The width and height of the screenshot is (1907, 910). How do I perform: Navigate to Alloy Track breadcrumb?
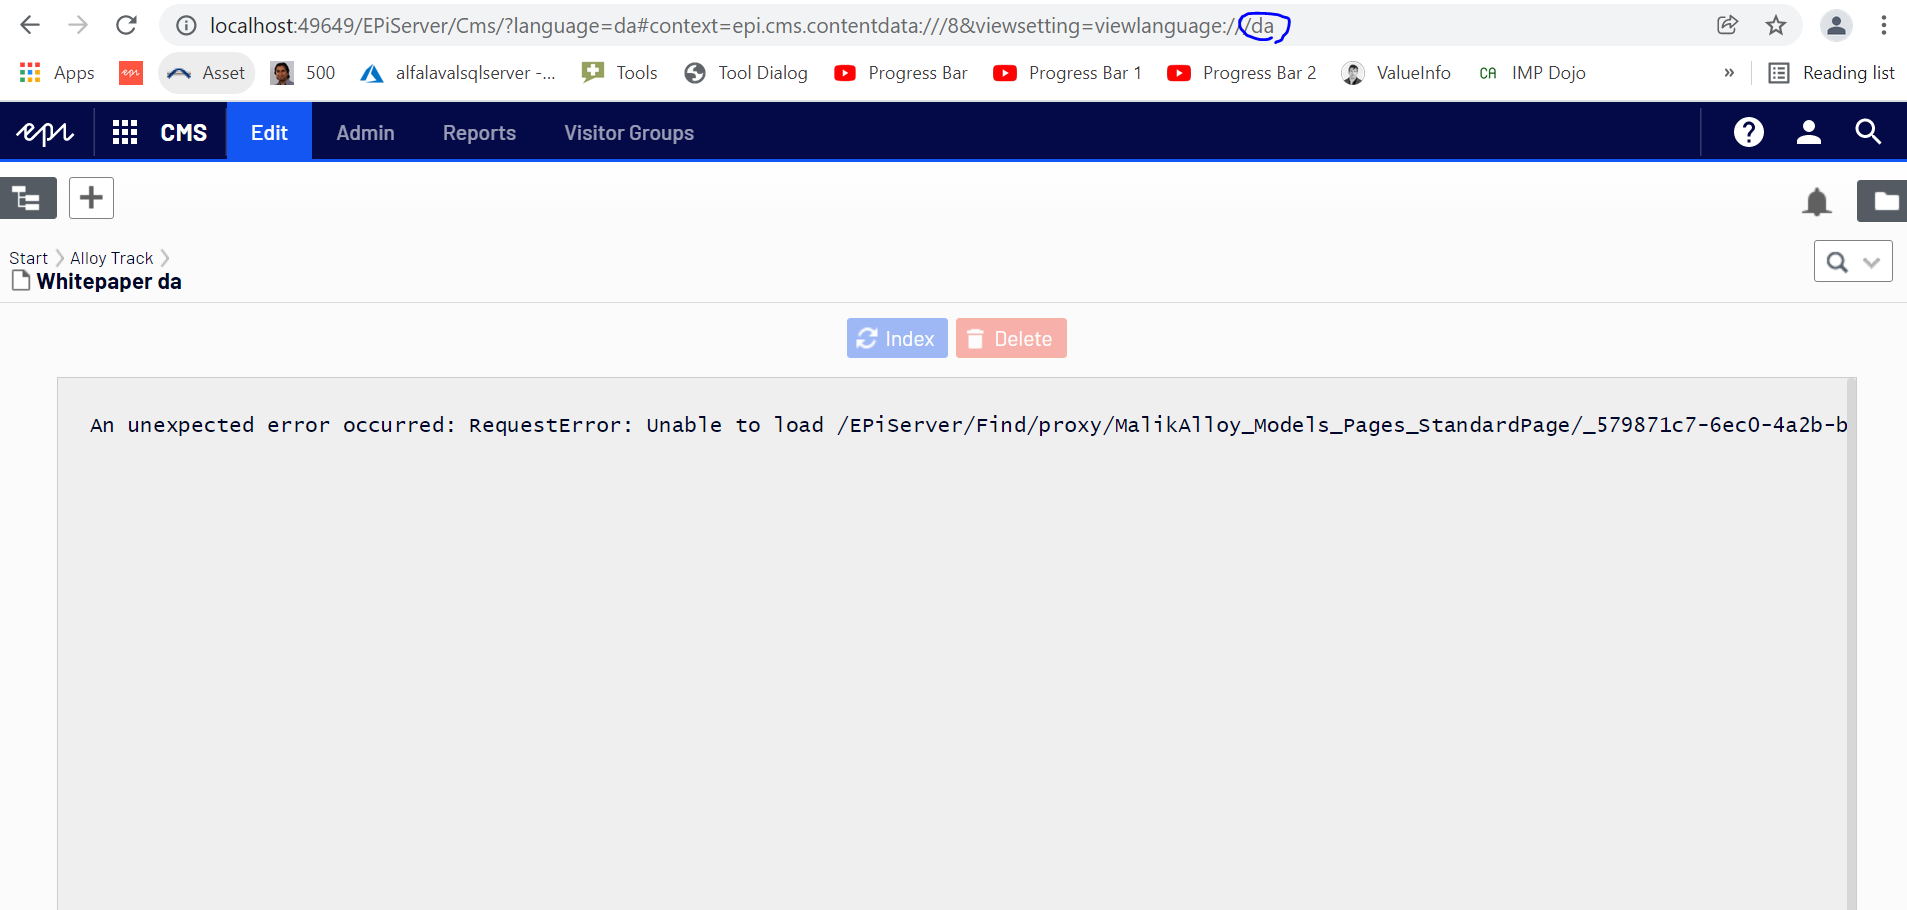(111, 258)
